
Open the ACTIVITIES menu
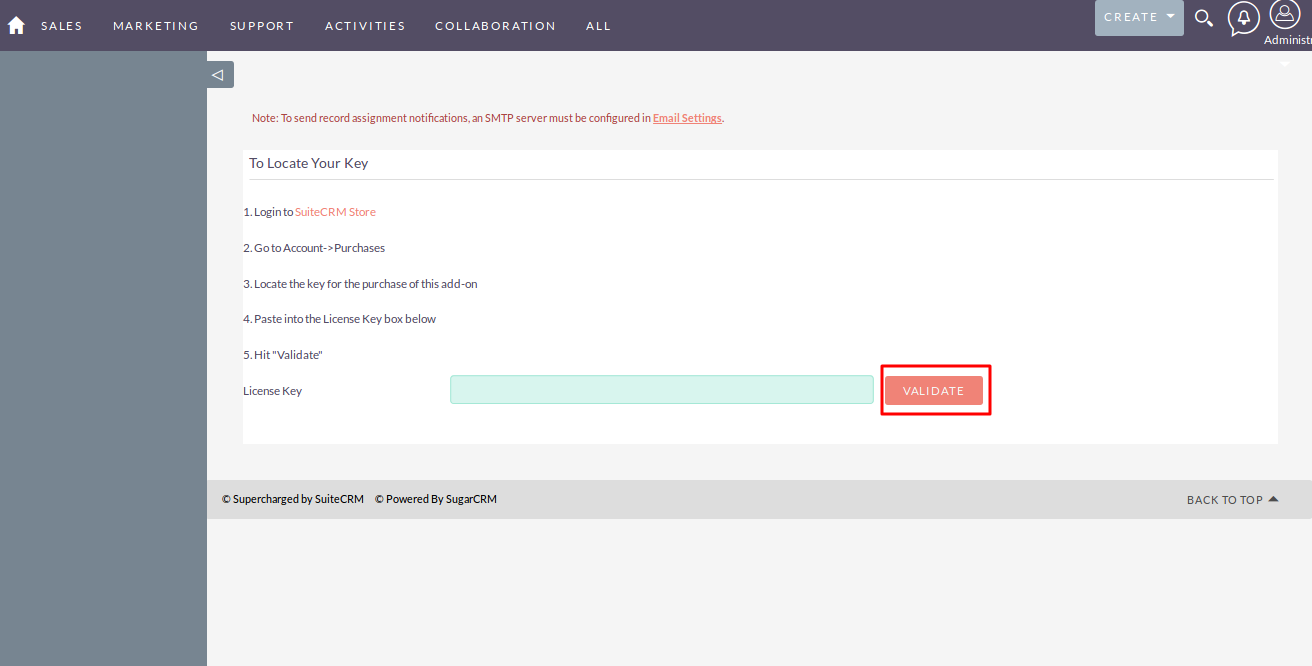(365, 26)
